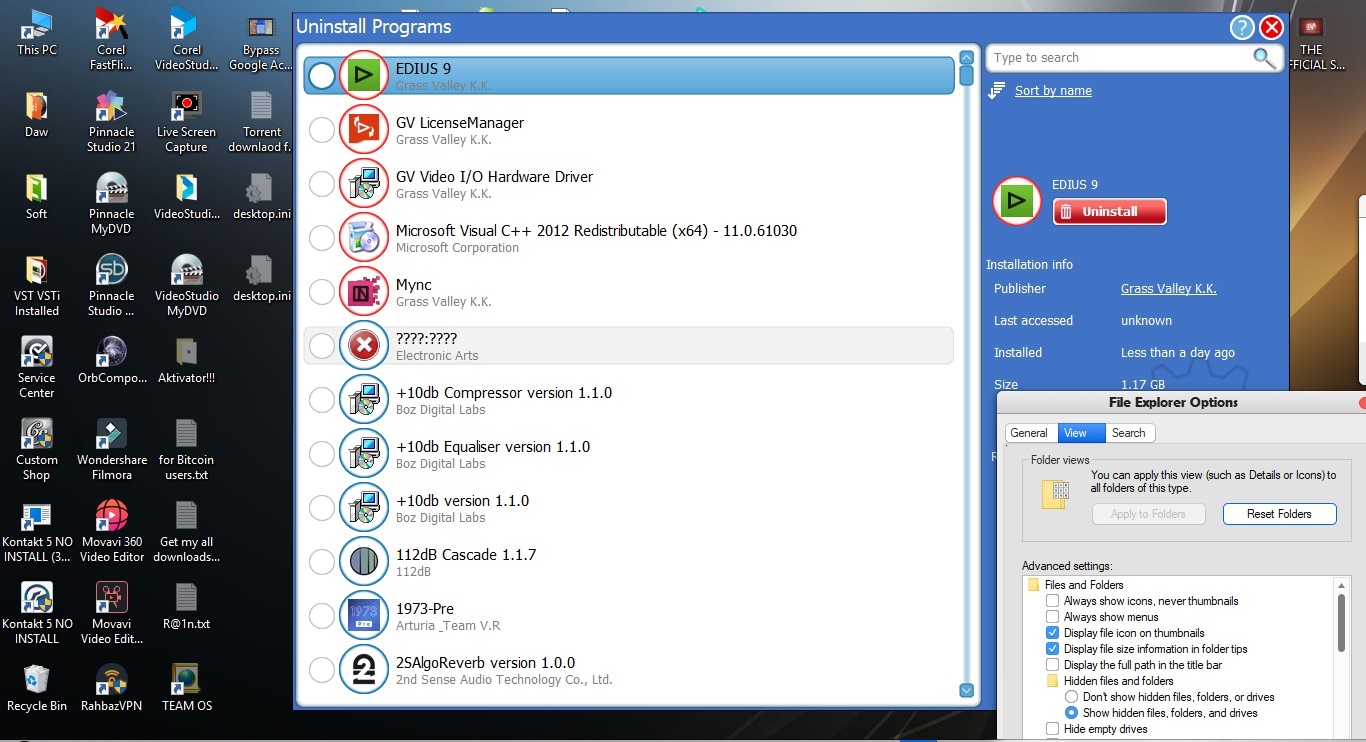Screen dimensions: 1366x742
Task: Click the +10db Equaliser version 1.1.0 icon
Action: coord(364,454)
